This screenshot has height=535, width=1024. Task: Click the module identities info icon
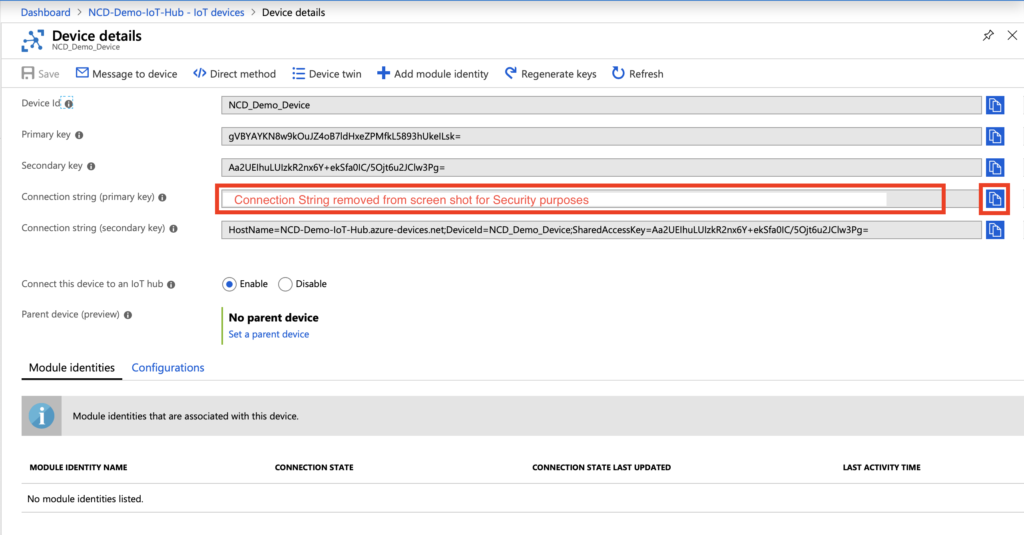pyautogui.click(x=41, y=415)
